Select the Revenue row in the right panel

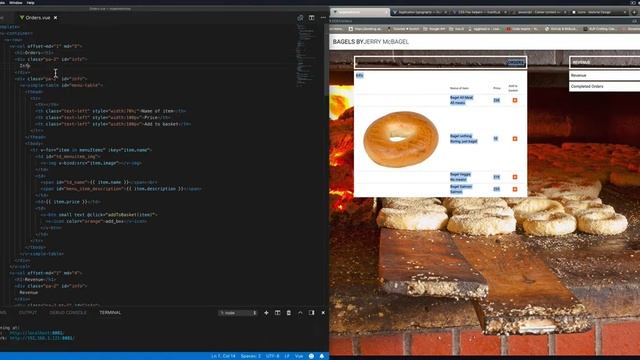click(x=604, y=76)
